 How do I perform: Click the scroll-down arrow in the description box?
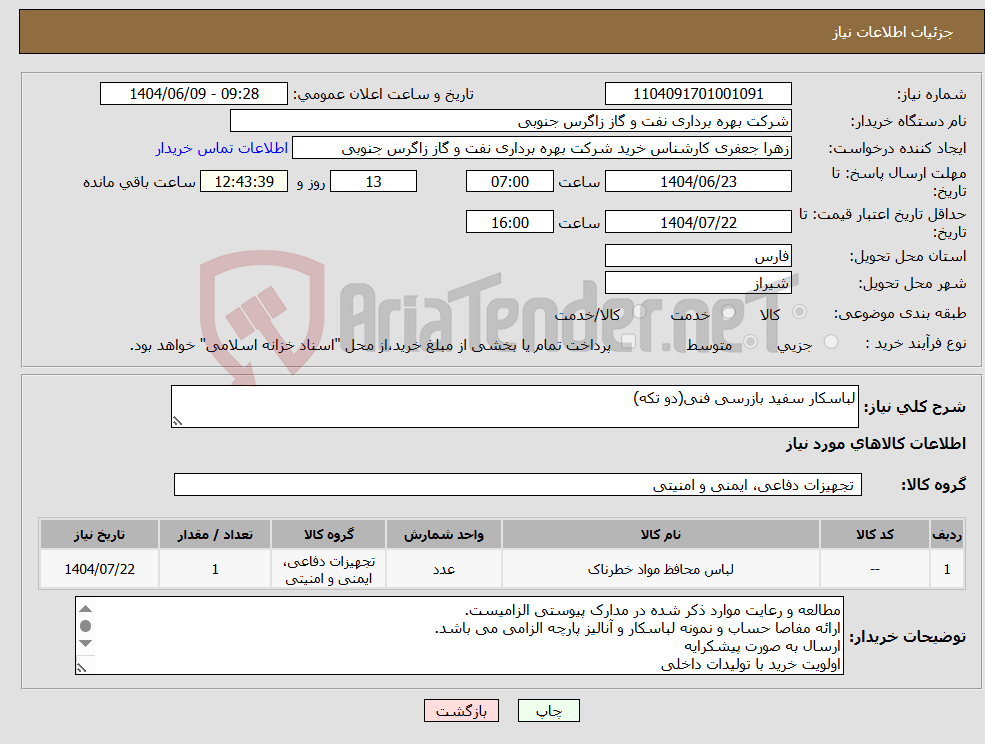(x=85, y=643)
